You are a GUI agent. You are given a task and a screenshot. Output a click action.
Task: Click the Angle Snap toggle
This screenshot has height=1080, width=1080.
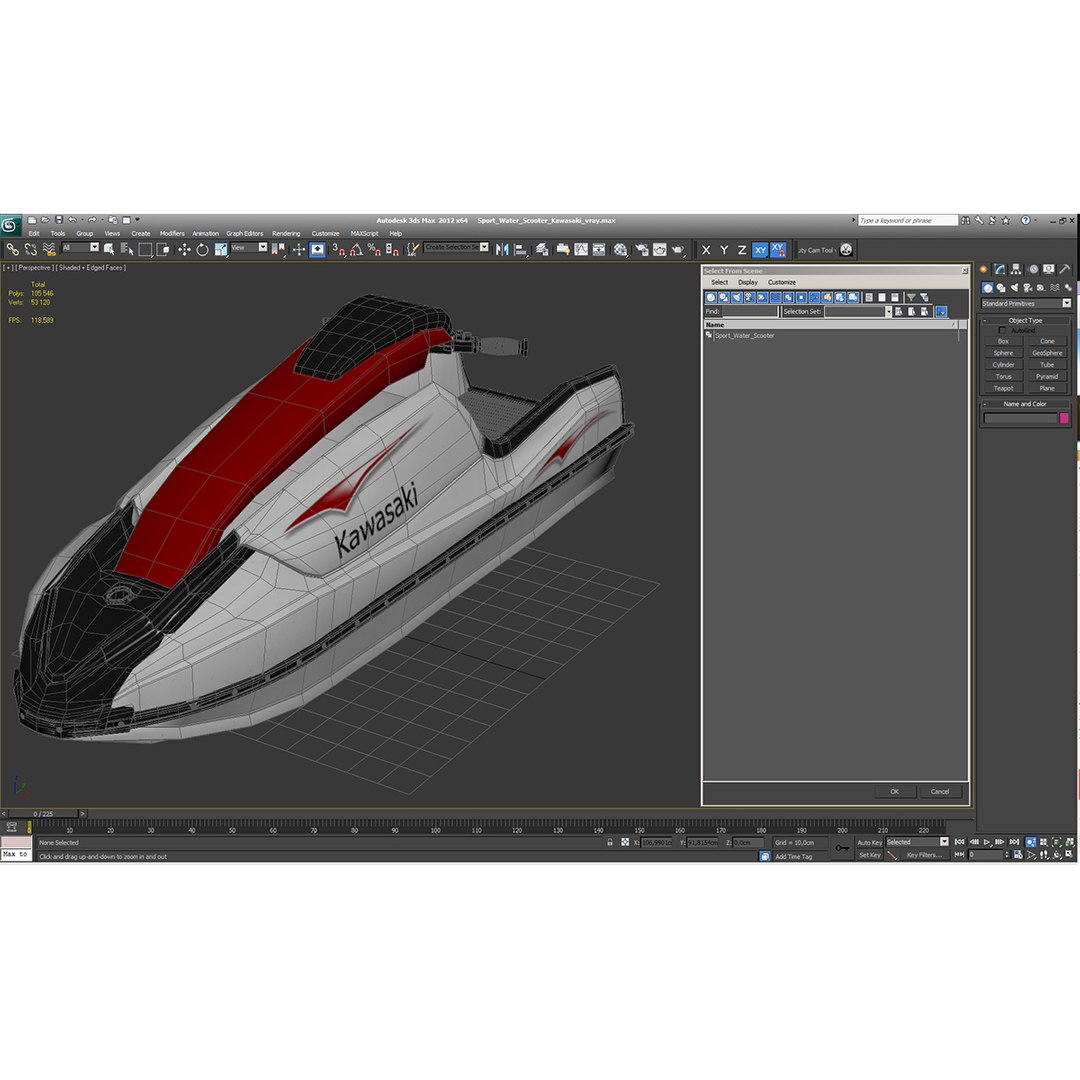click(356, 249)
